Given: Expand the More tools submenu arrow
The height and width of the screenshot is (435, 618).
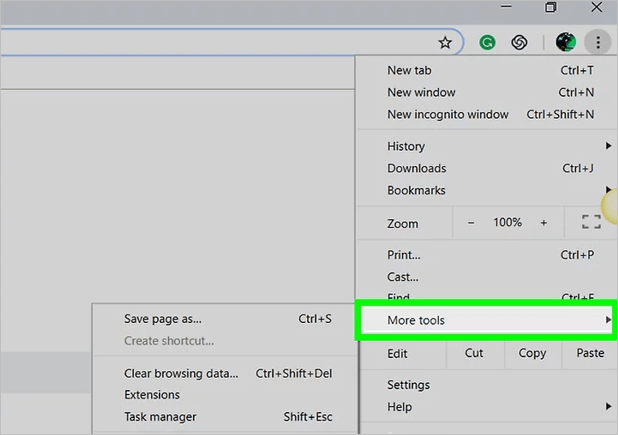Looking at the screenshot, I should 608,320.
